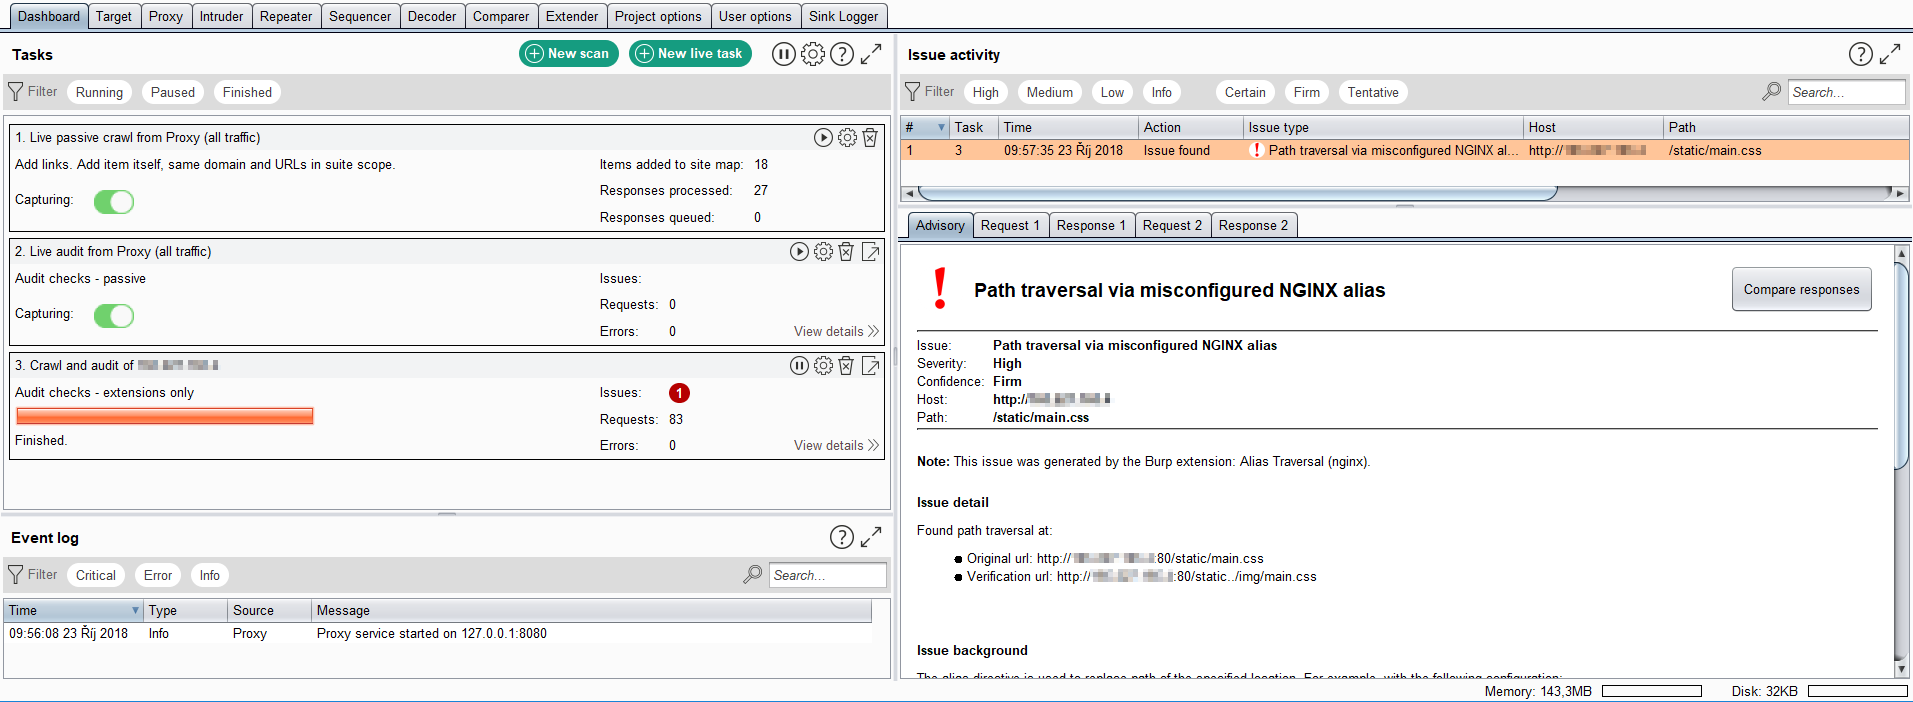The image size is (1913, 702).
Task: Toggle the Error event log filter
Action: (x=158, y=575)
